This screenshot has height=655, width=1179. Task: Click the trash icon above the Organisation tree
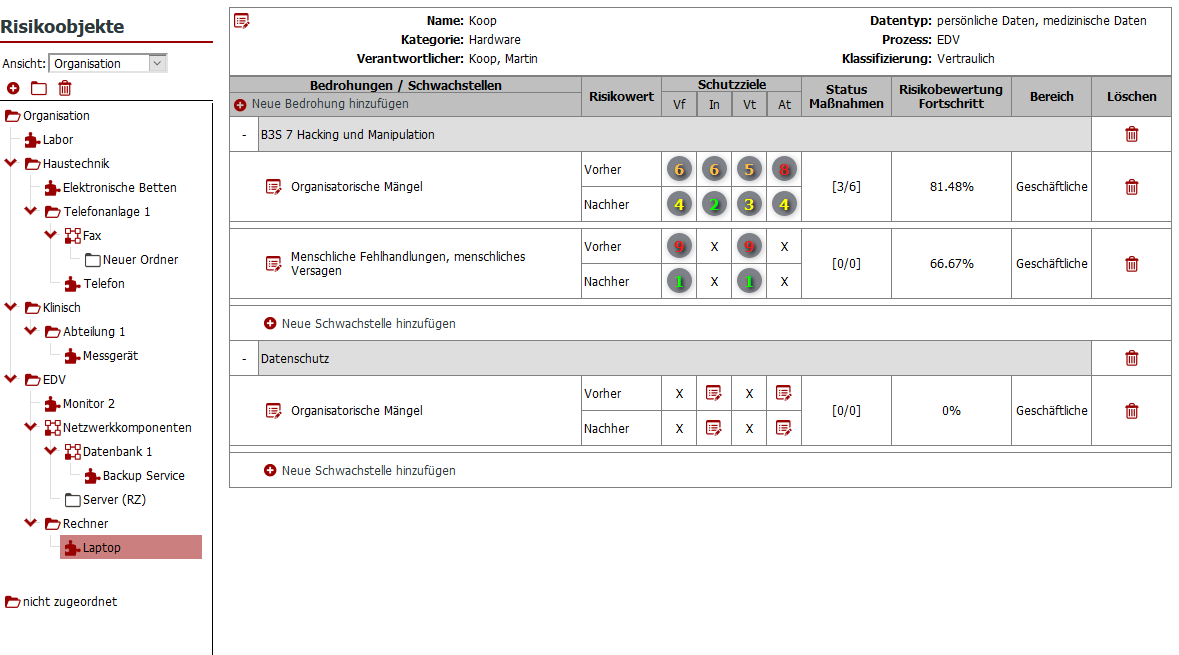[x=63, y=88]
